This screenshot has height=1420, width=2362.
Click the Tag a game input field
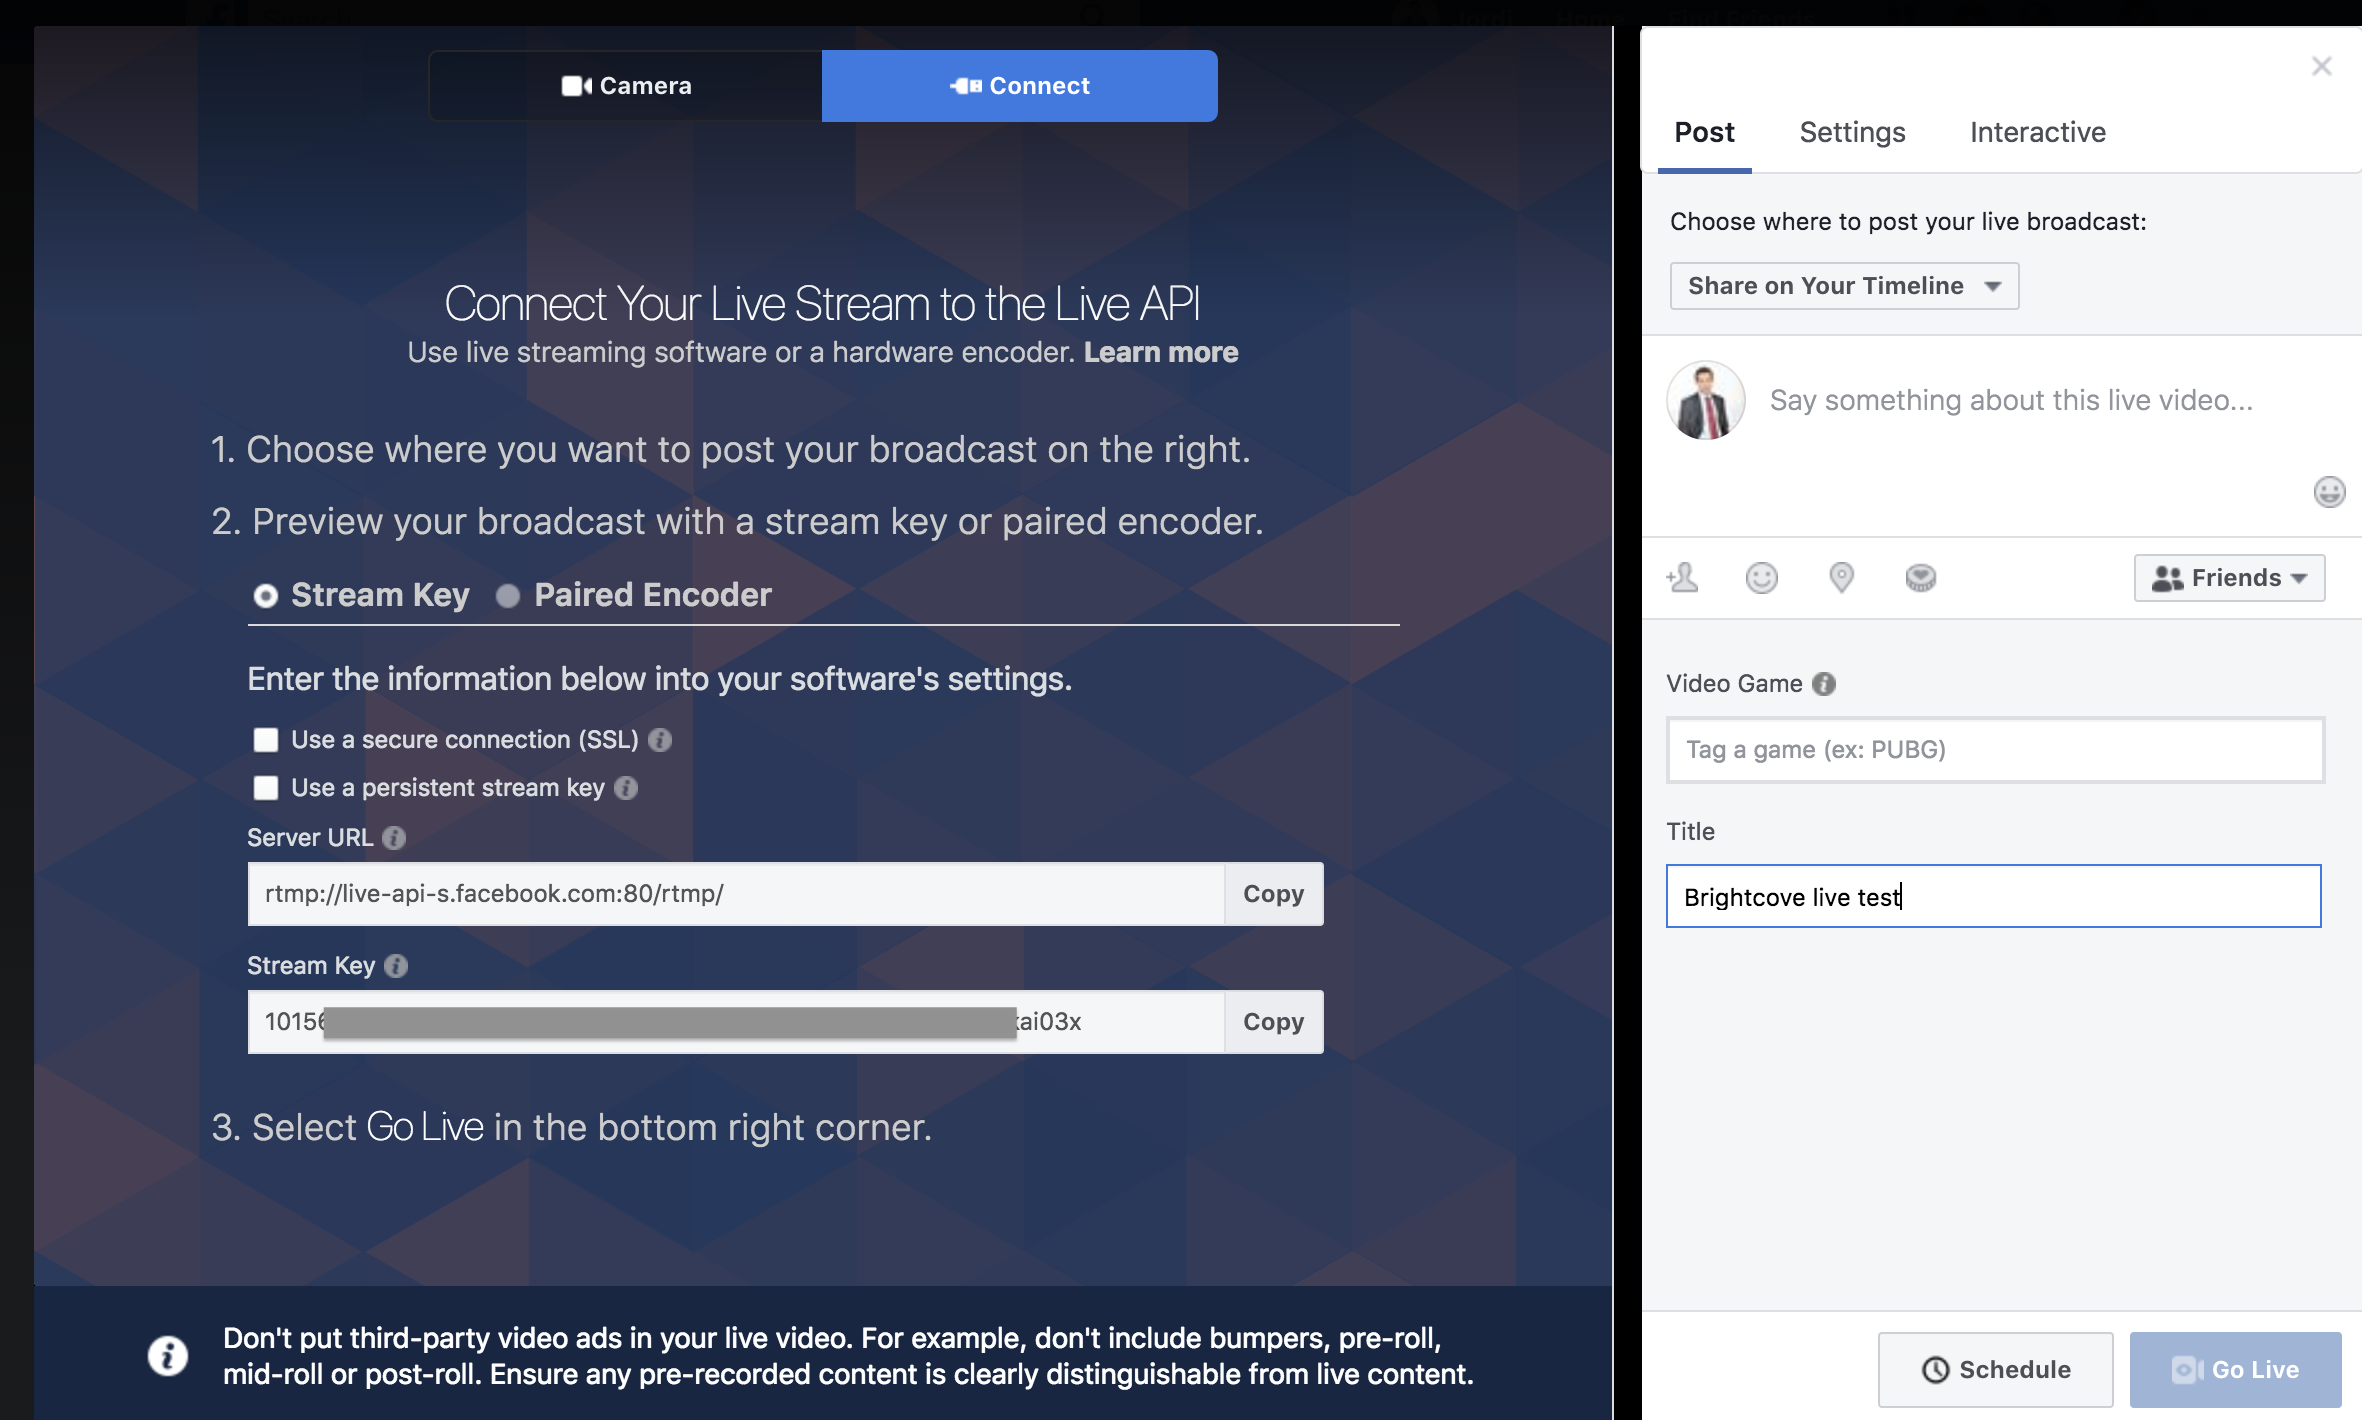[x=1994, y=750]
